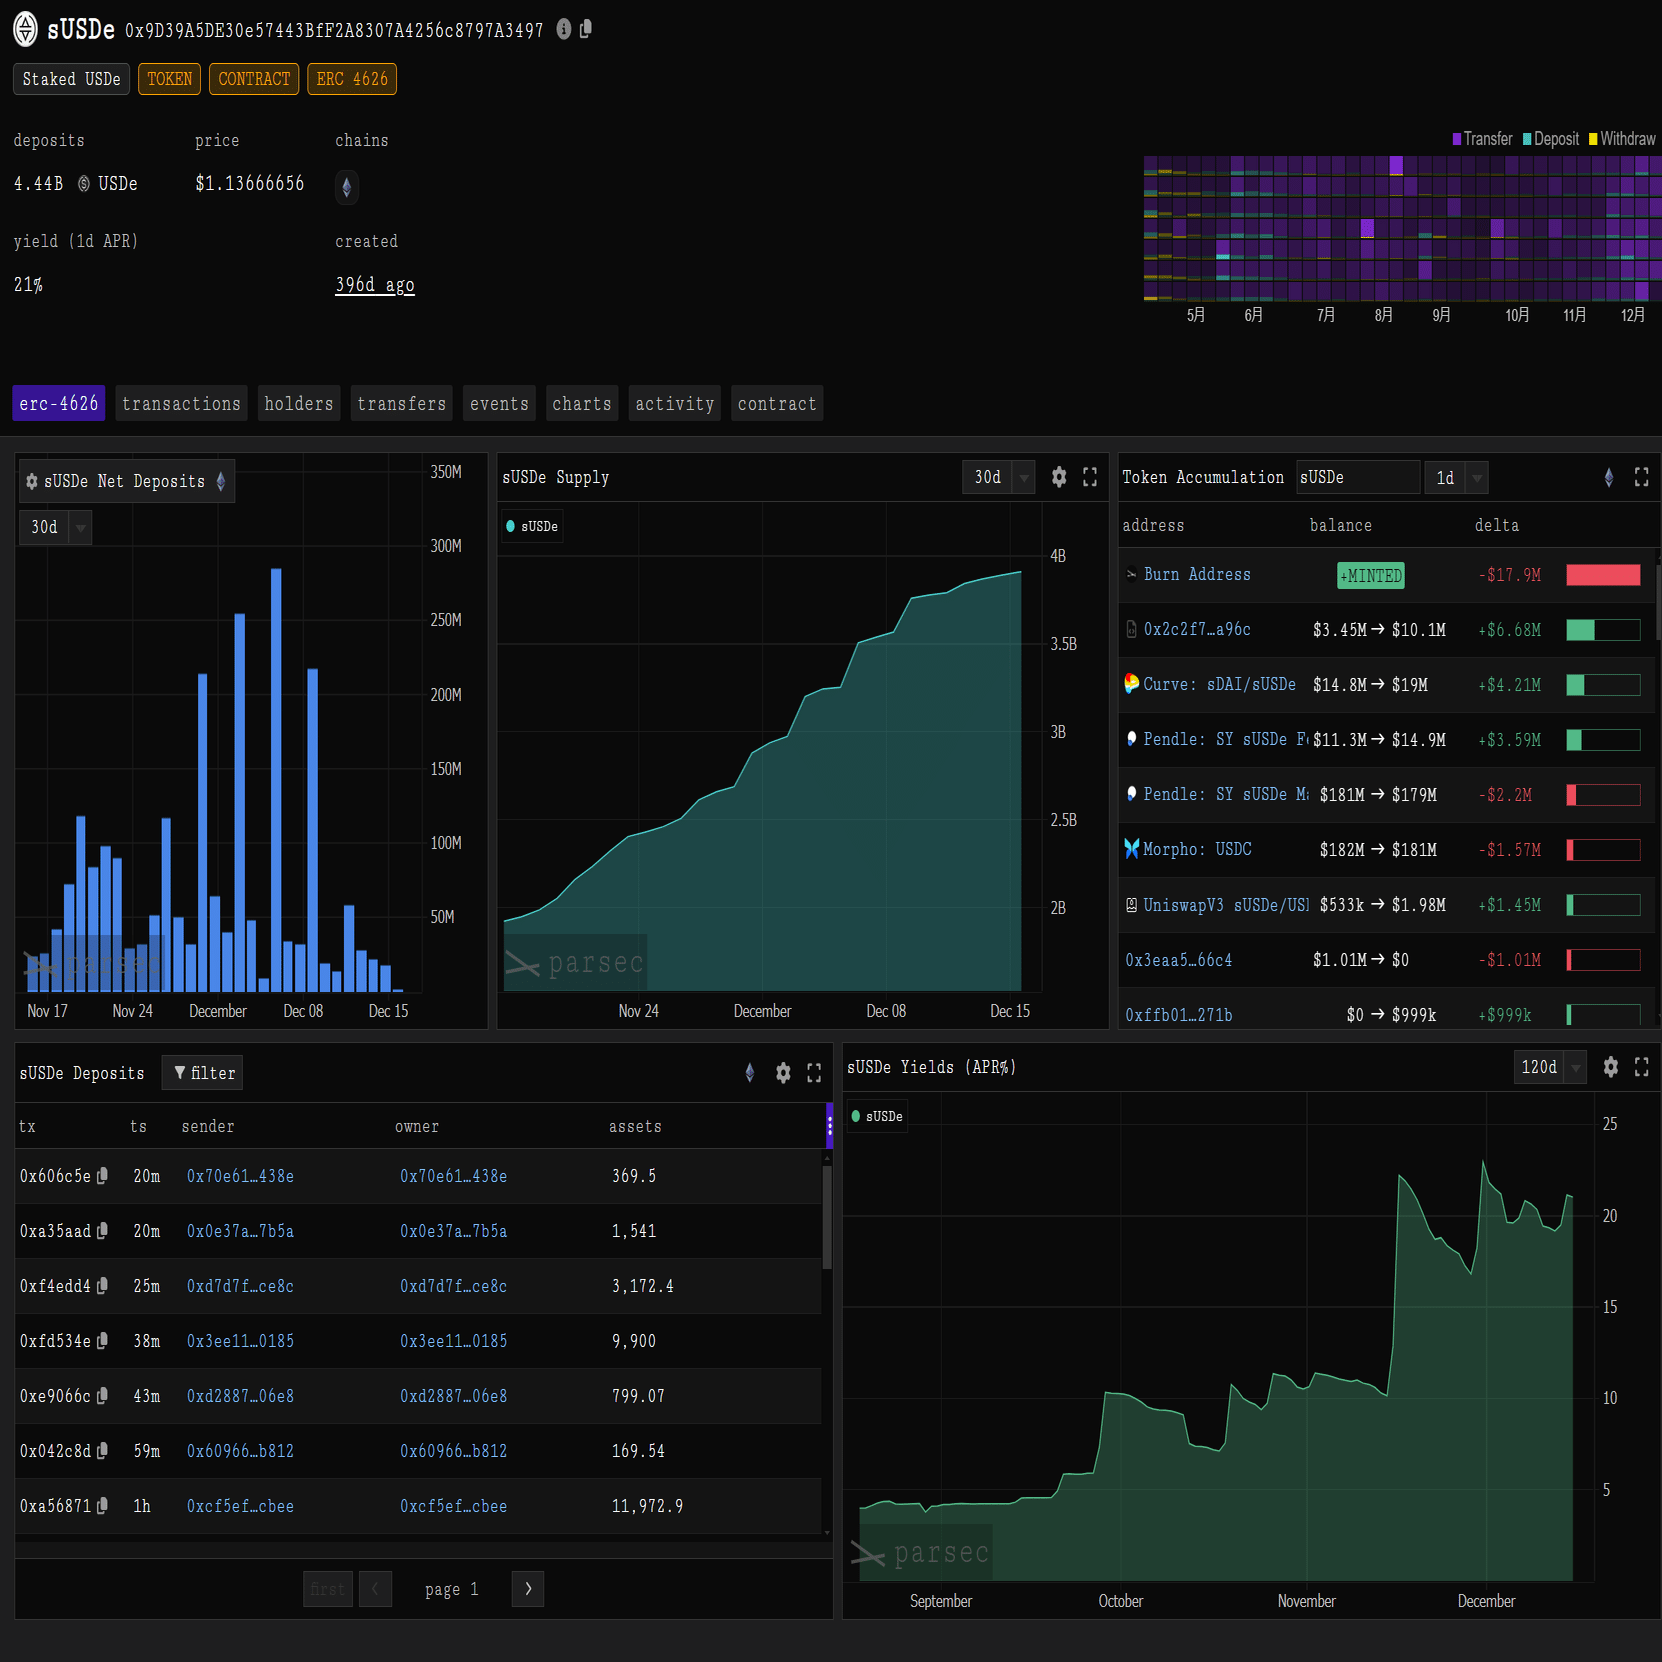Open the 1d dropdown in Token Accumulation
The width and height of the screenshot is (1662, 1662).
point(1457,477)
